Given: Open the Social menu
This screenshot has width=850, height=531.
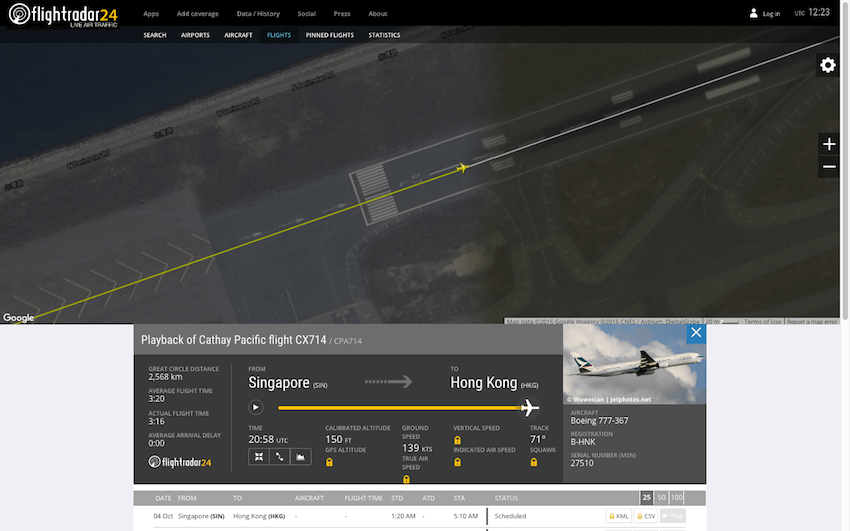Looking at the screenshot, I should pyautogui.click(x=306, y=14).
